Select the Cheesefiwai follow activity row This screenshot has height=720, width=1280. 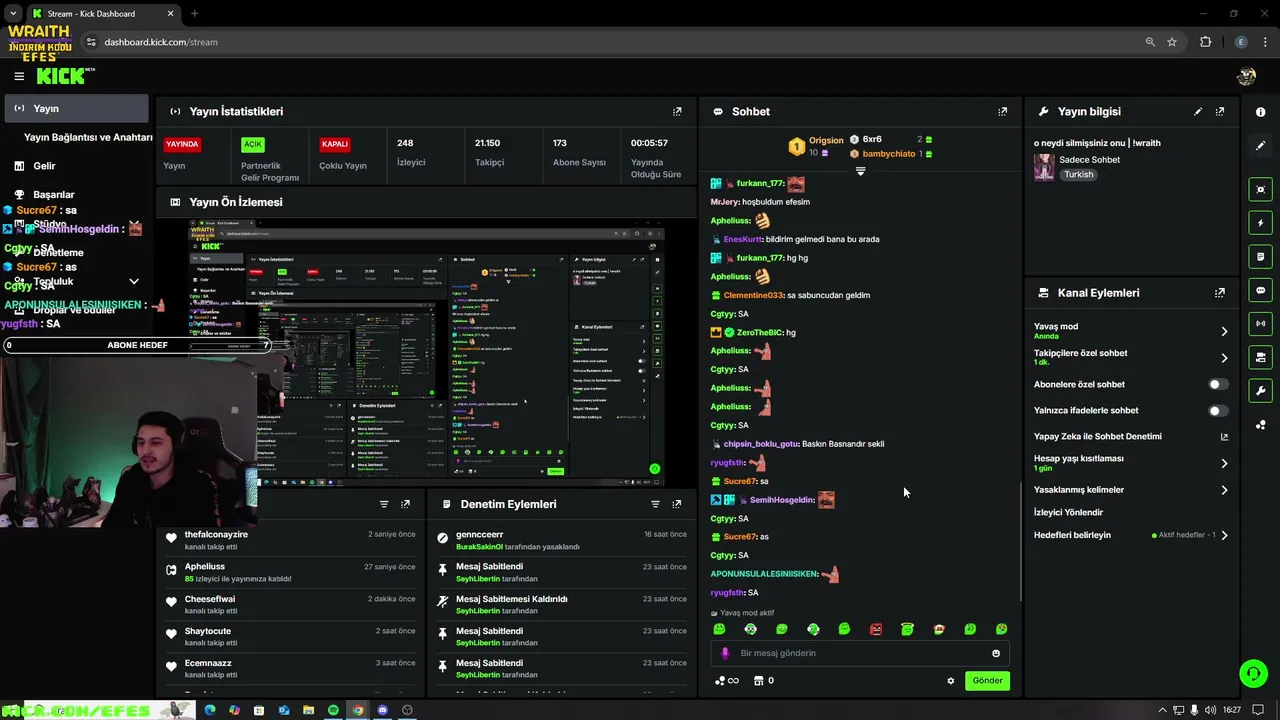(290, 605)
